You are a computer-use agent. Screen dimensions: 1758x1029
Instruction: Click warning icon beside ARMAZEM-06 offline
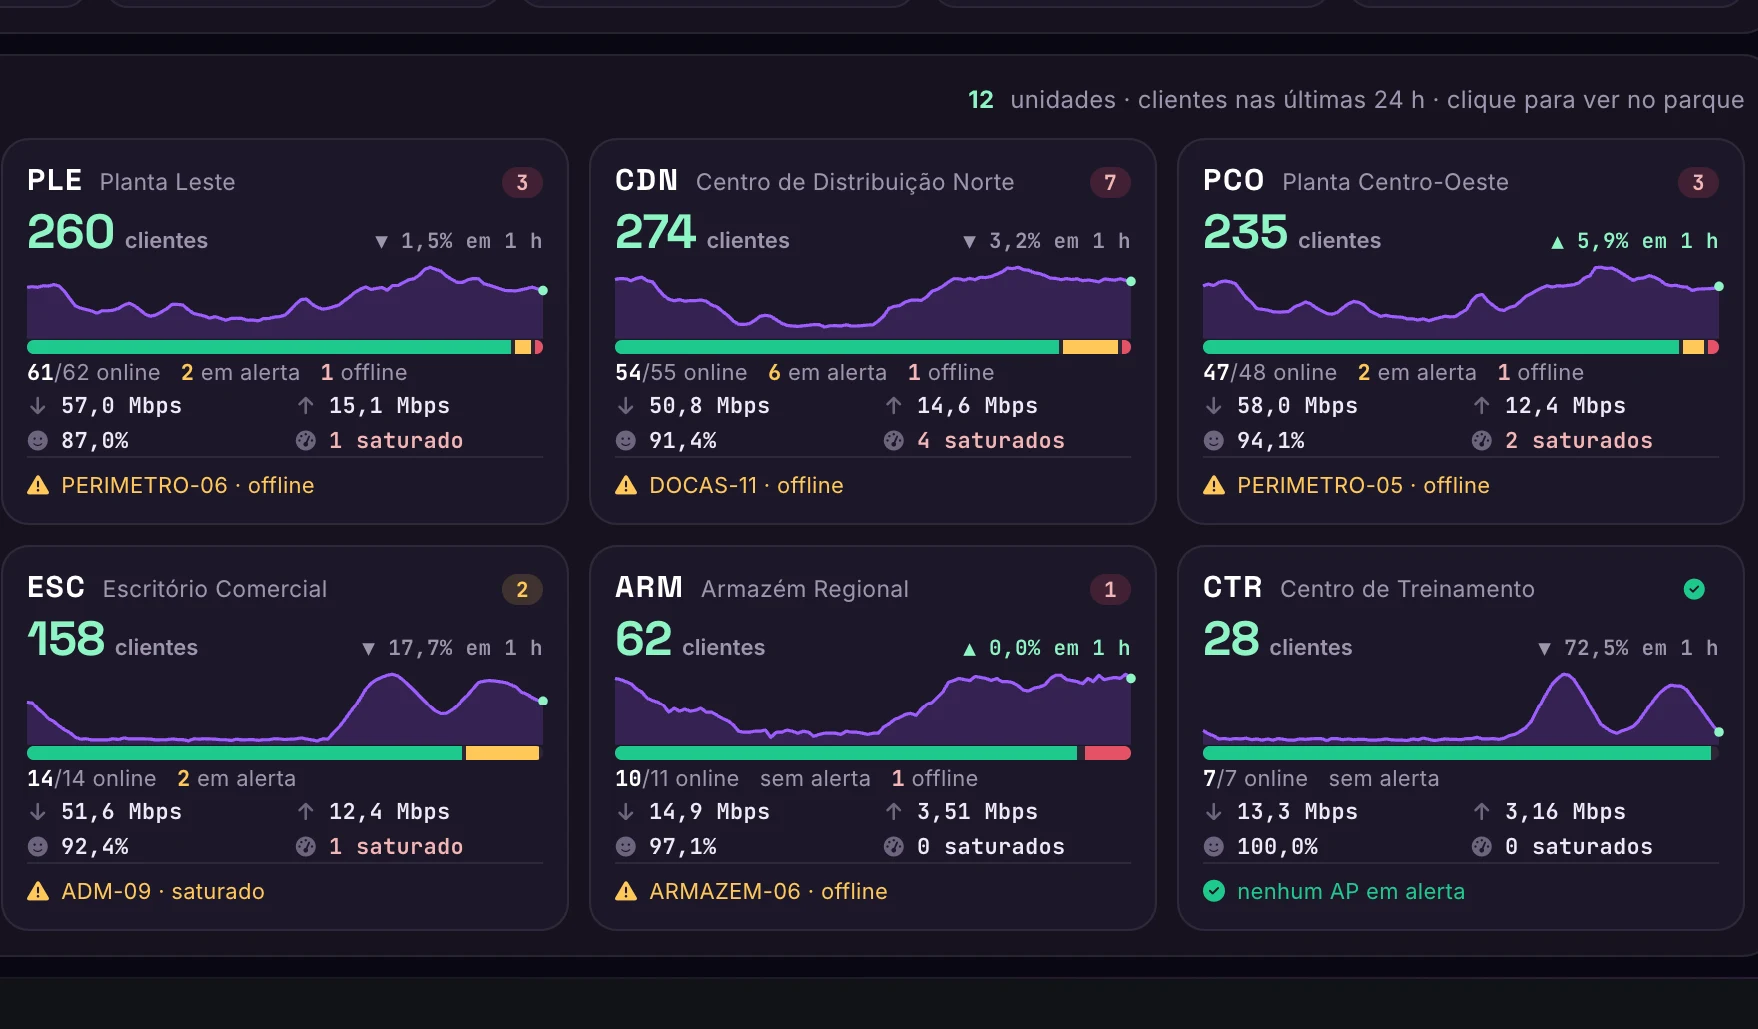tap(626, 891)
